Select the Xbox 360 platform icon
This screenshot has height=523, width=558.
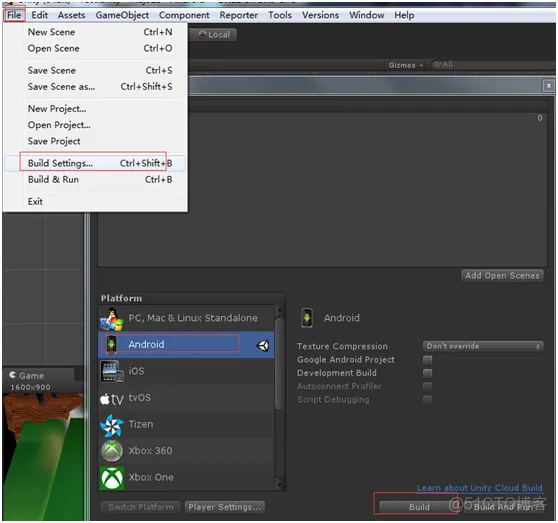(x=112, y=451)
